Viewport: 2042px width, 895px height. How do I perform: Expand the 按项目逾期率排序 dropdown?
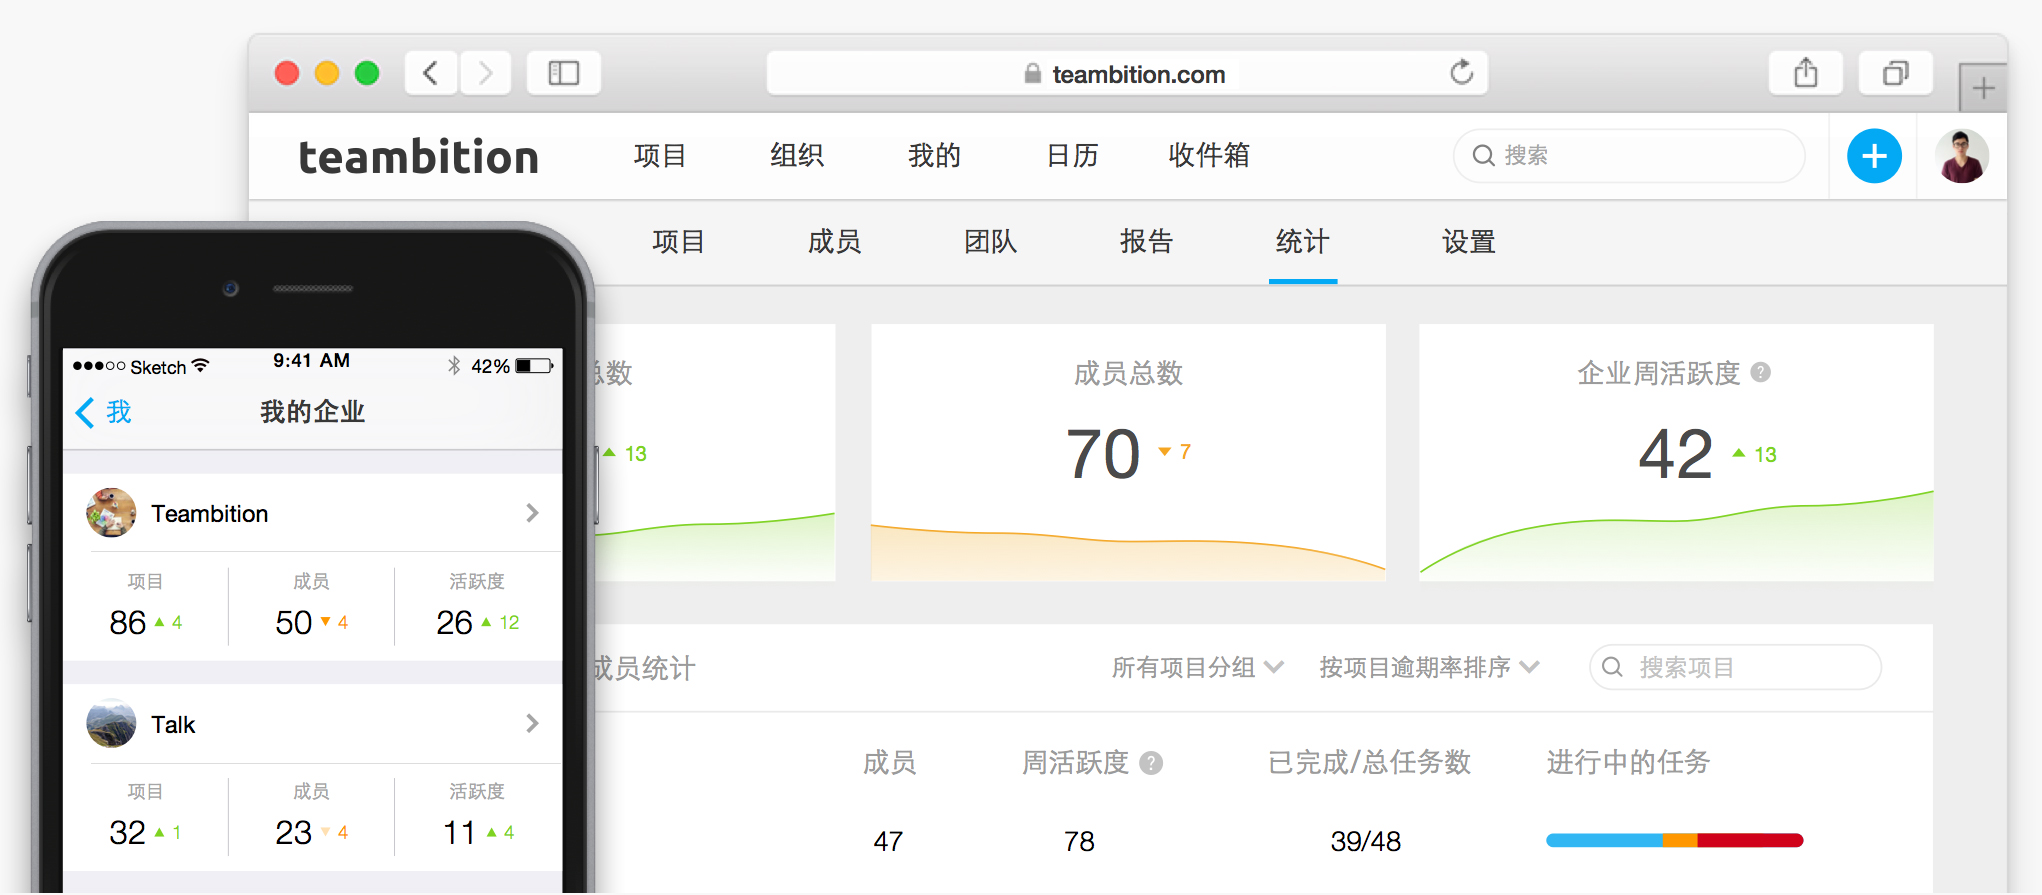pos(1430,667)
